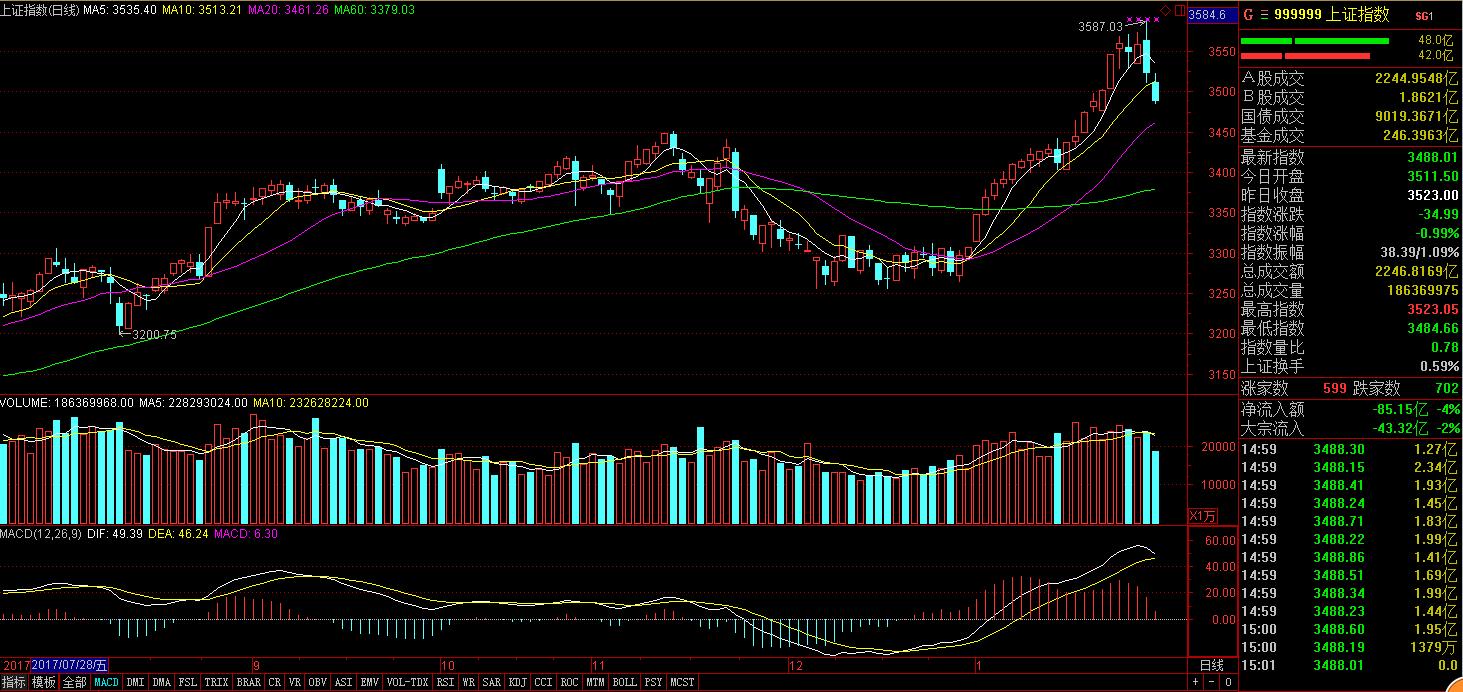
Task: Select the 模板 tab
Action: point(43,682)
